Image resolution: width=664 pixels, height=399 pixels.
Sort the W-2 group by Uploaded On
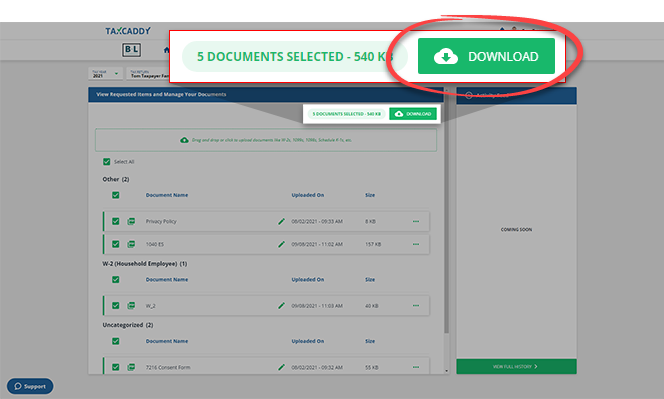(x=308, y=280)
